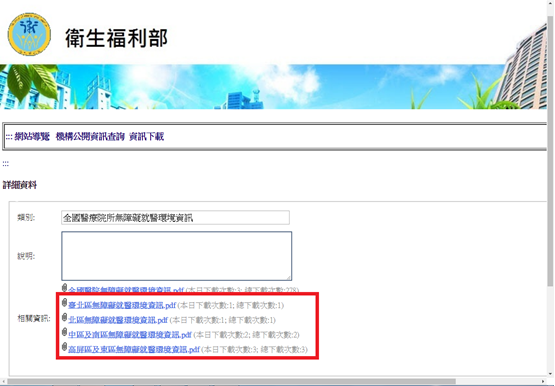Image resolution: width=555 pixels, height=386 pixels.
Task: Download 高屏區及東區無障礙就醫環境資訊.pdf
Action: click(x=134, y=350)
